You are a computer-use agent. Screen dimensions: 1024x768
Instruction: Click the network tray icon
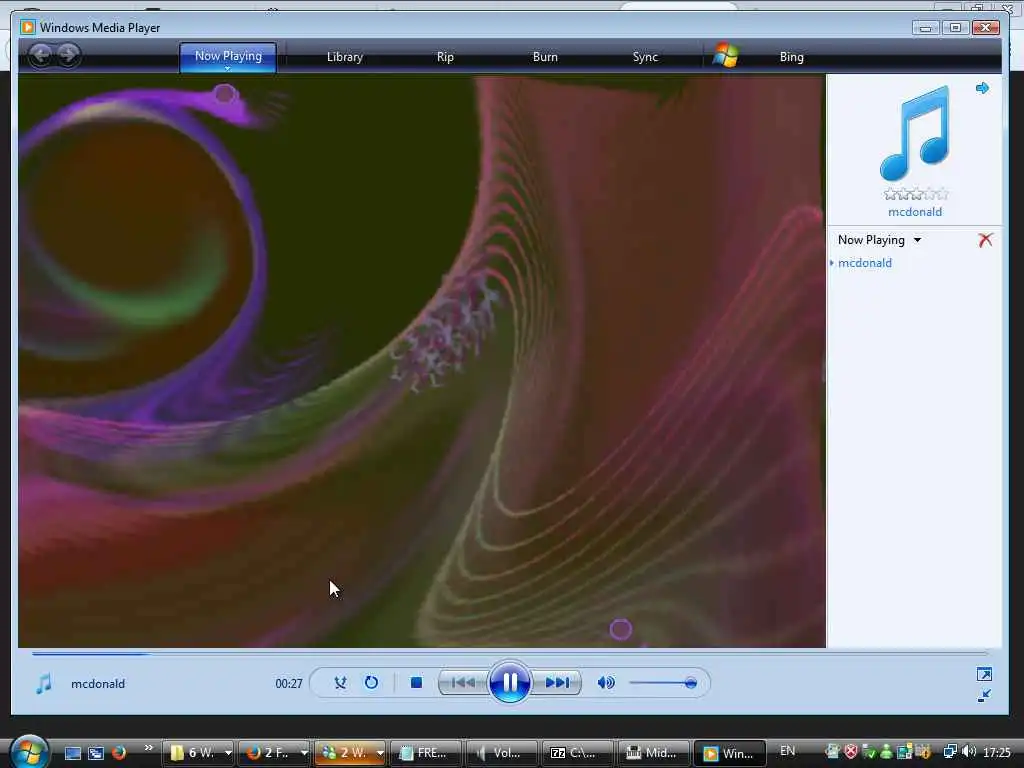coord(950,752)
